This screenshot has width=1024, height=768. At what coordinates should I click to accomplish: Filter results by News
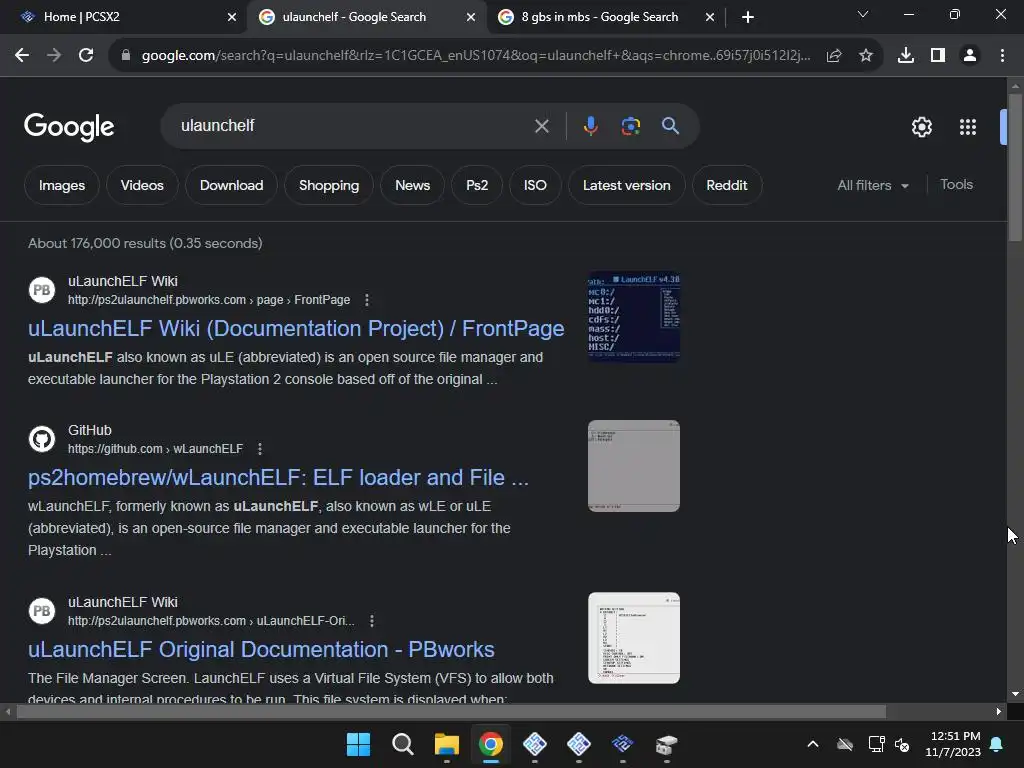413,185
